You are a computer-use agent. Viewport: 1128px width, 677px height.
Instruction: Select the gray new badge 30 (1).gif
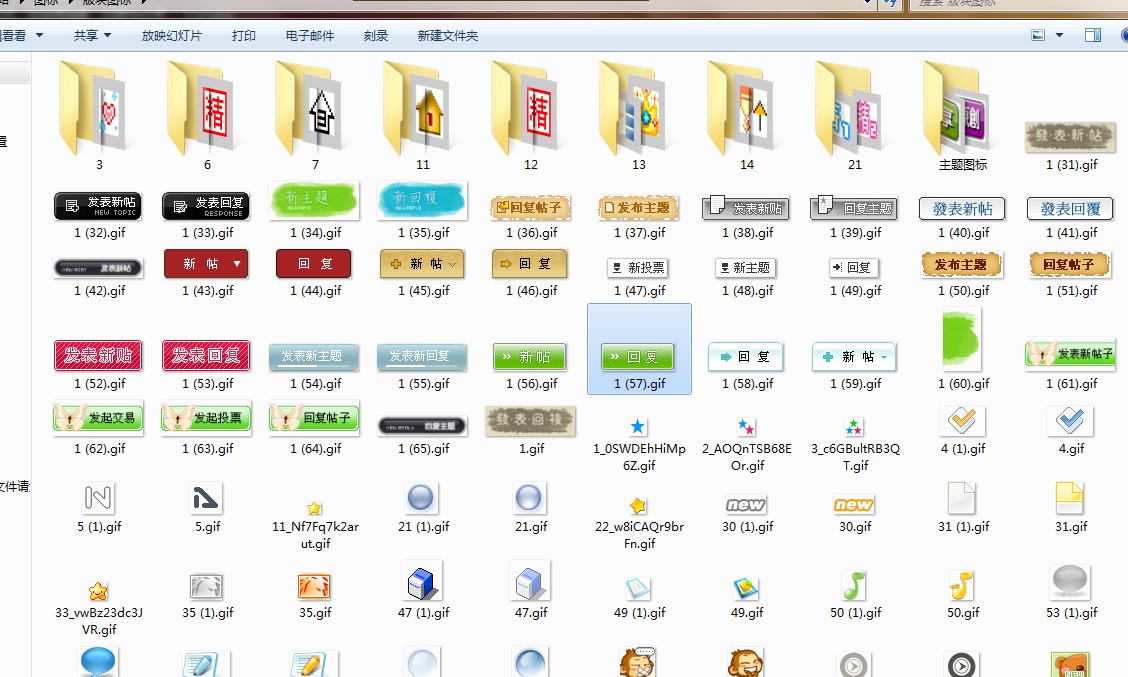tap(746, 504)
